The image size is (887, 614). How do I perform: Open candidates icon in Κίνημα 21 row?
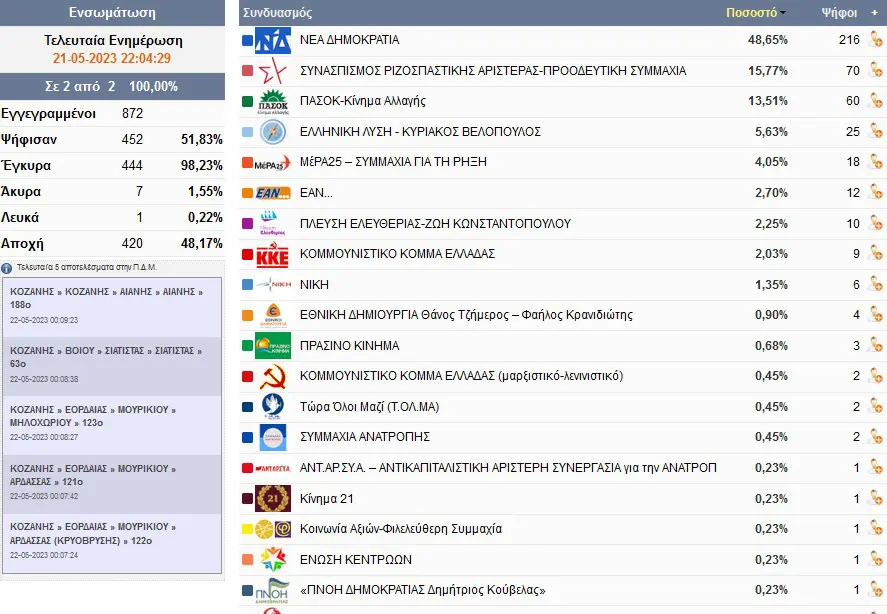(x=876, y=498)
